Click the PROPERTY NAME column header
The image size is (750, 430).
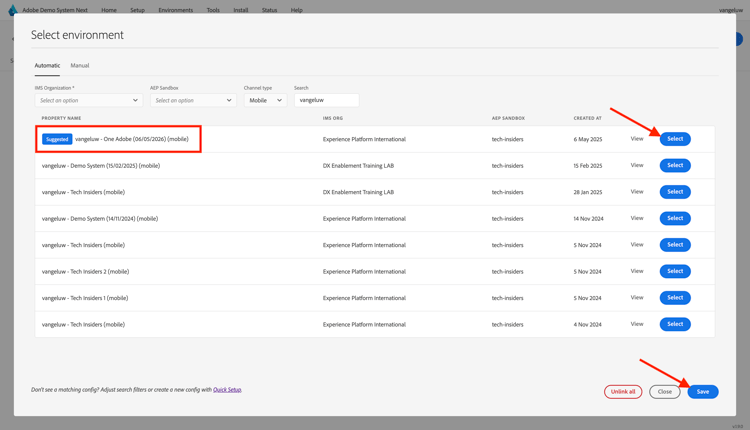tap(61, 118)
